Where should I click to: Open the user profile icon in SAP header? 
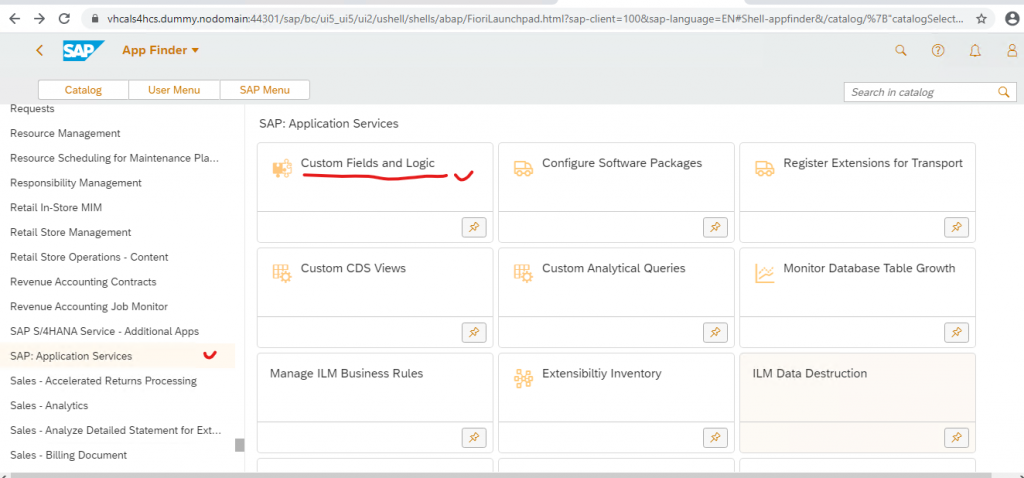(1012, 50)
